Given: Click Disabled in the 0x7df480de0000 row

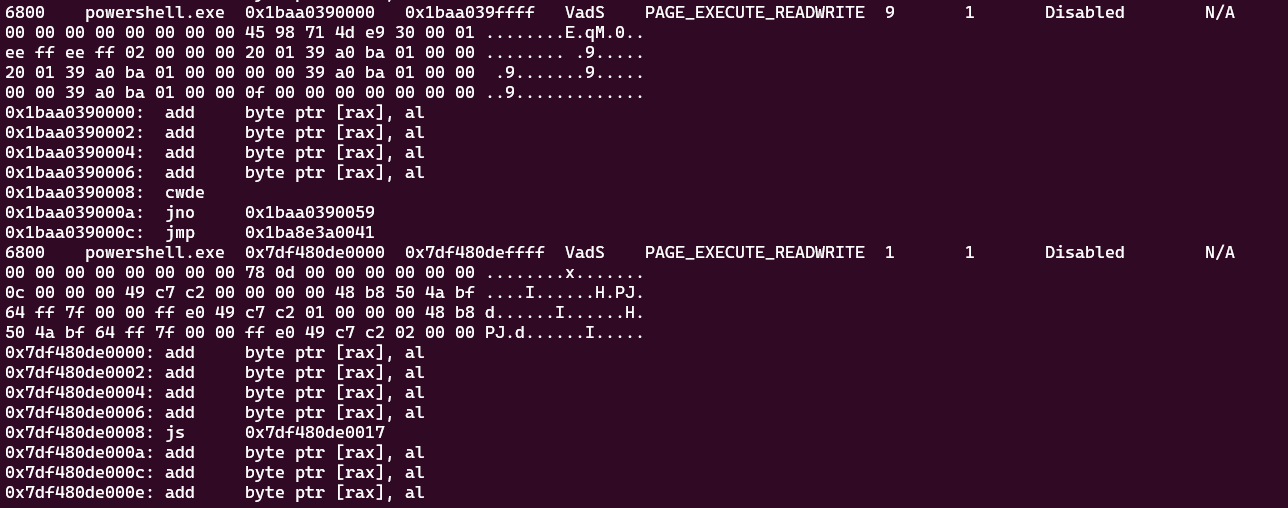Looking at the screenshot, I should coord(1085,252).
